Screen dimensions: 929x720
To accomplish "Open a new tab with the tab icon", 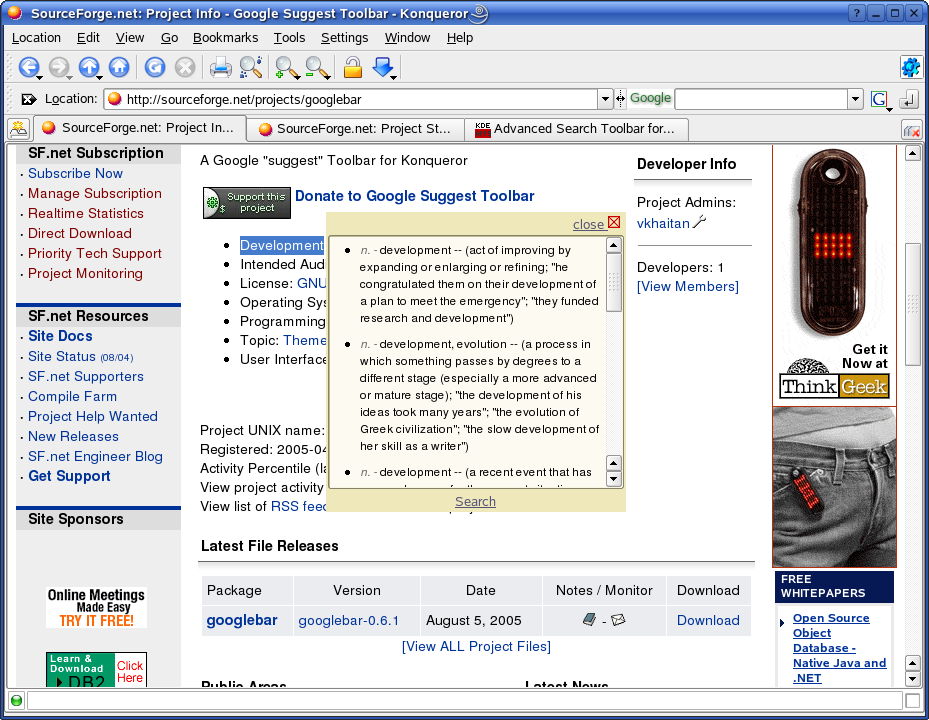I will point(18,128).
